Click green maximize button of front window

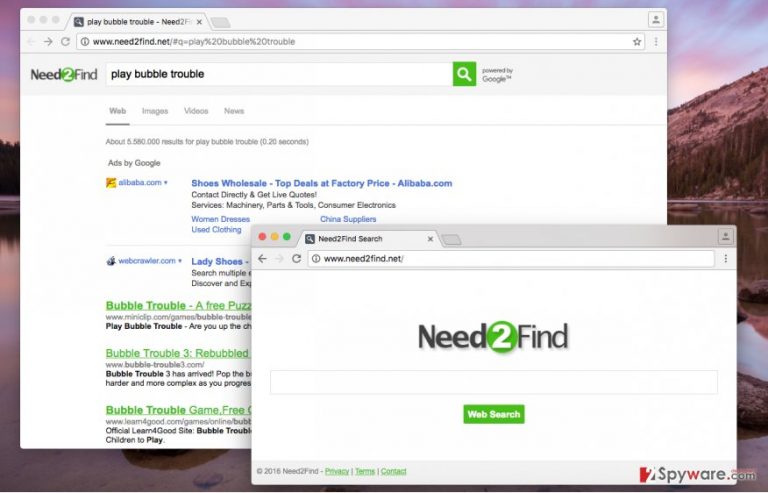(287, 237)
